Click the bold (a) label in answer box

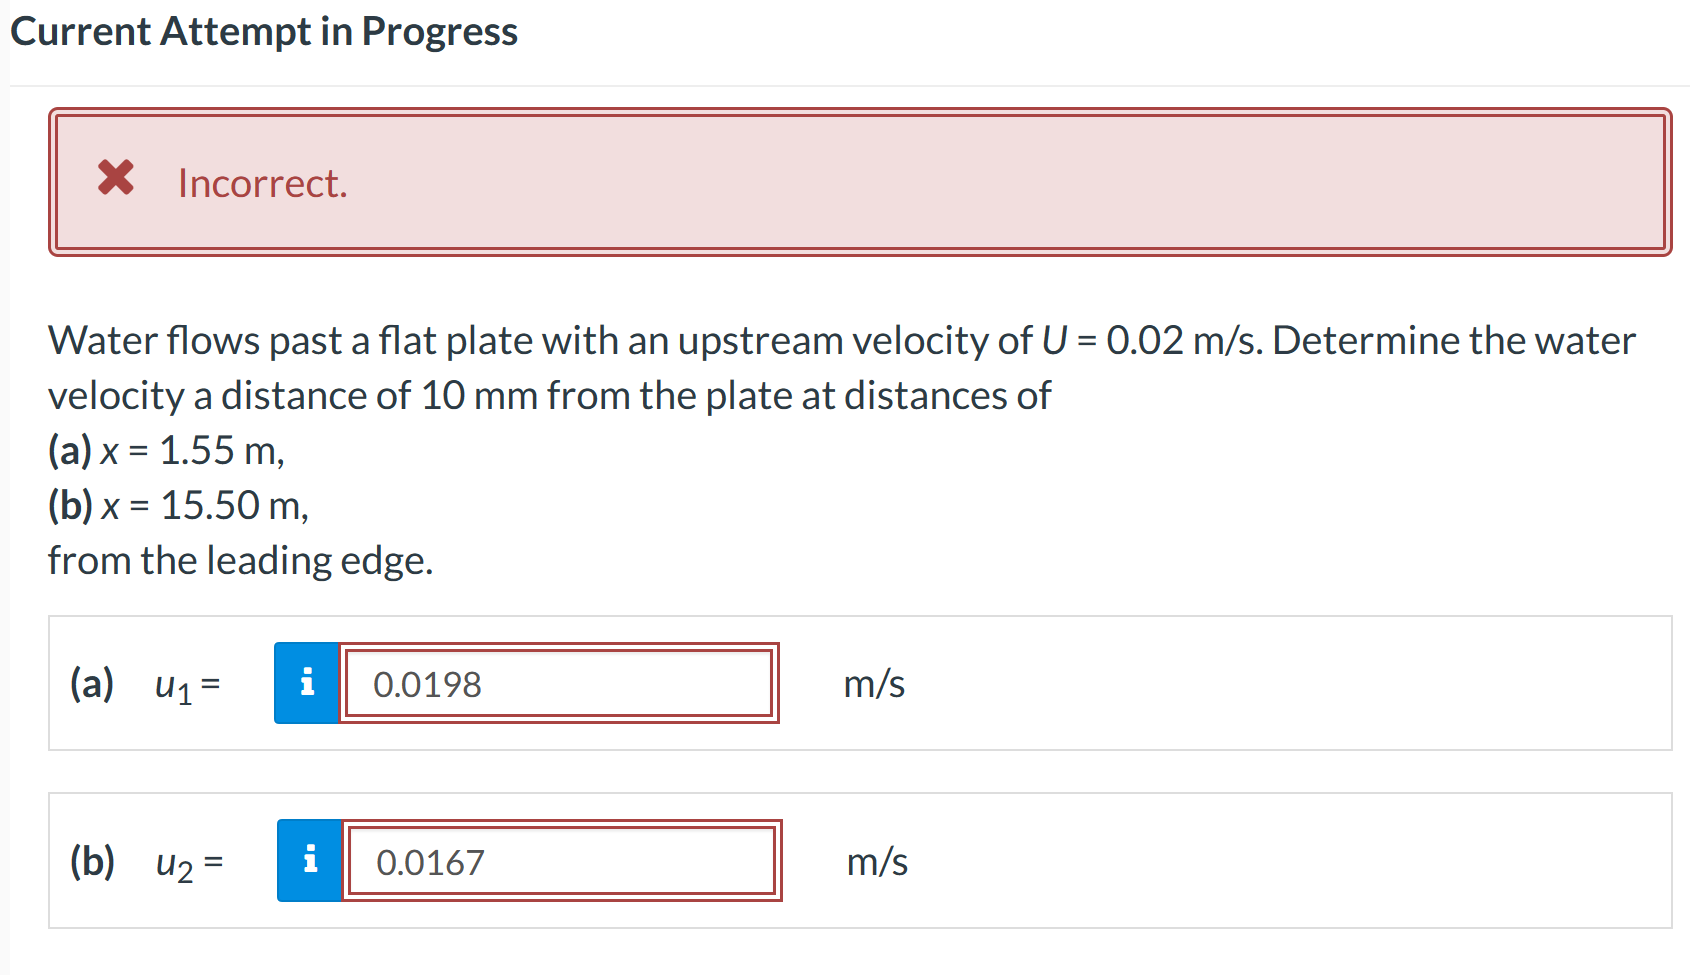pos(92,684)
